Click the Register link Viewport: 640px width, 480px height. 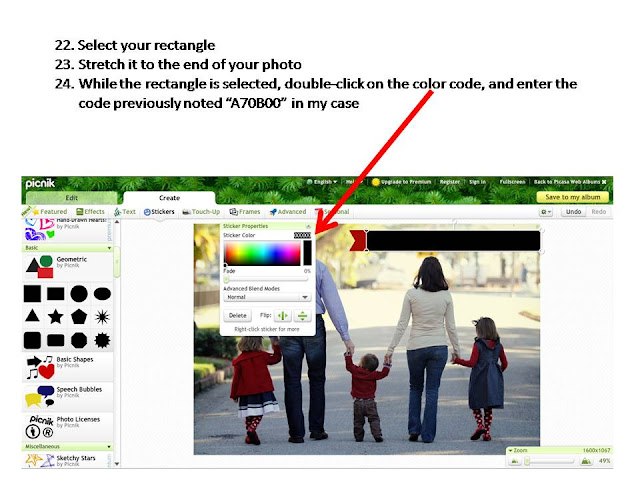pyautogui.click(x=449, y=182)
